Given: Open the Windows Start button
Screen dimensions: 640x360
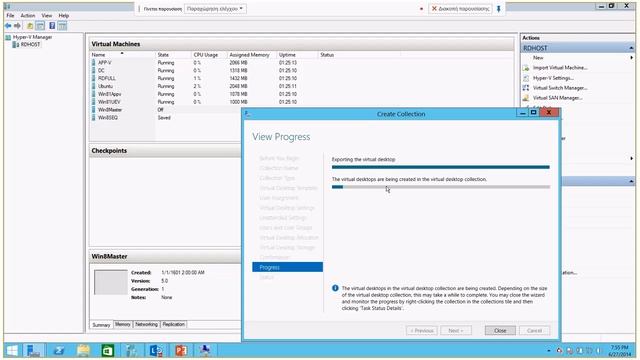Looking at the screenshot, I should (x=12, y=350).
